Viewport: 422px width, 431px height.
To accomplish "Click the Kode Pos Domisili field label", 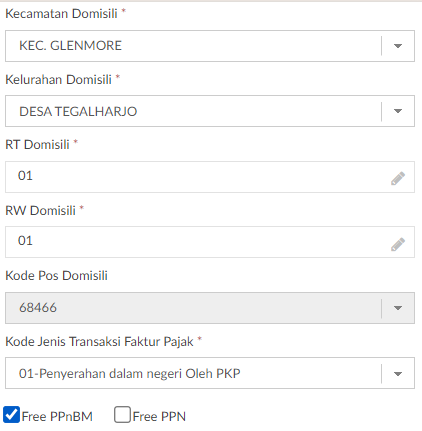I will click(56, 276).
